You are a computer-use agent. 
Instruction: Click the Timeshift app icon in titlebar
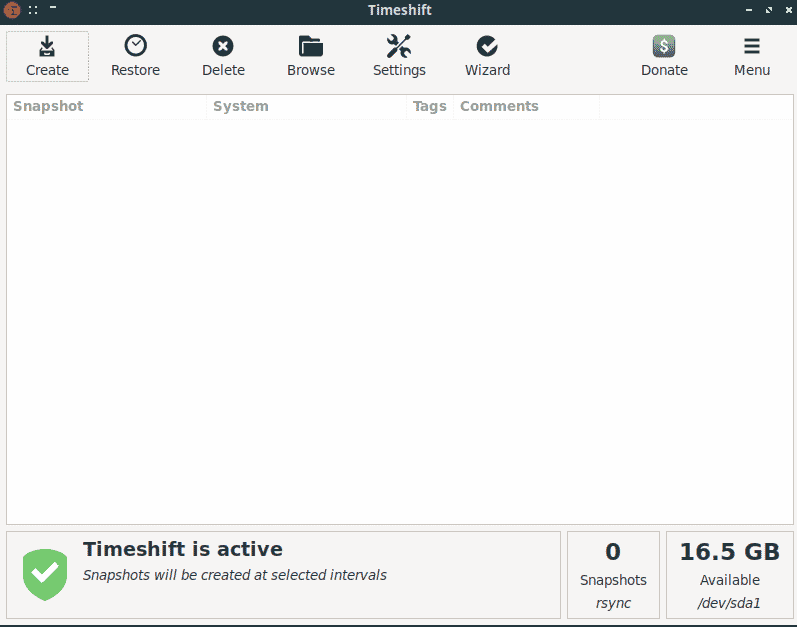click(12, 10)
